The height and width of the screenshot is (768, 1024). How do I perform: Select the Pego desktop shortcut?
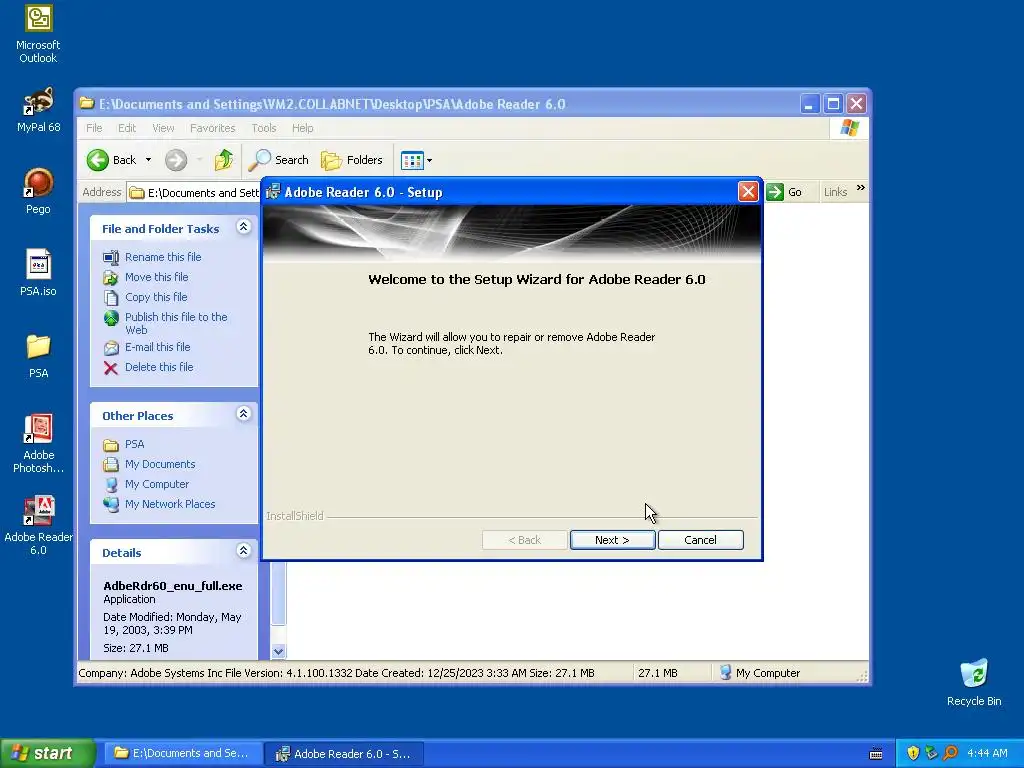pyautogui.click(x=38, y=191)
